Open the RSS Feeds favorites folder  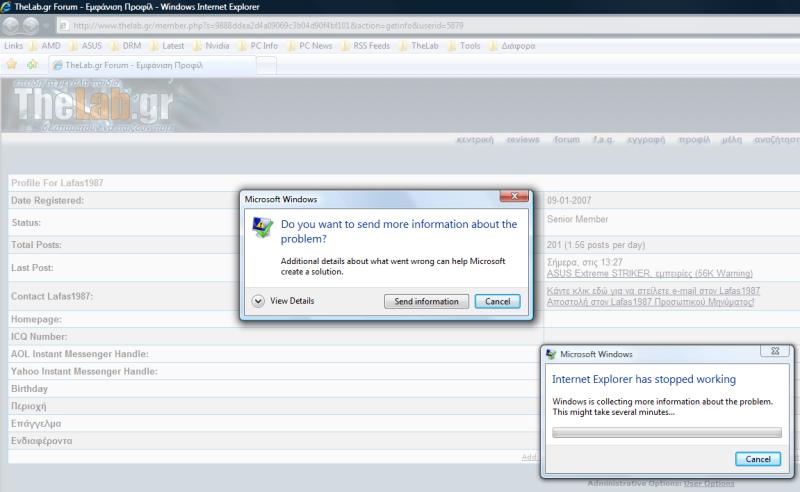(365, 46)
